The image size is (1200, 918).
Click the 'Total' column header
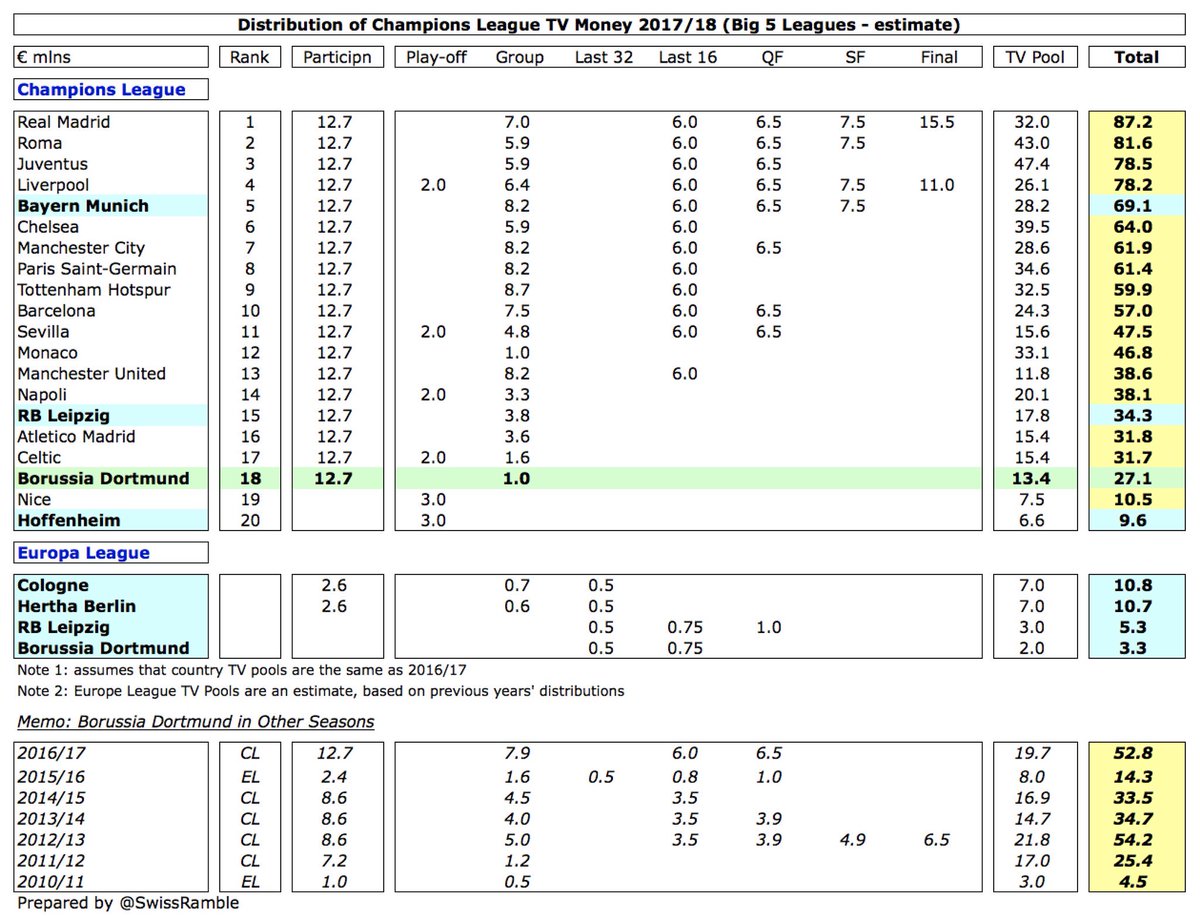pos(1136,57)
